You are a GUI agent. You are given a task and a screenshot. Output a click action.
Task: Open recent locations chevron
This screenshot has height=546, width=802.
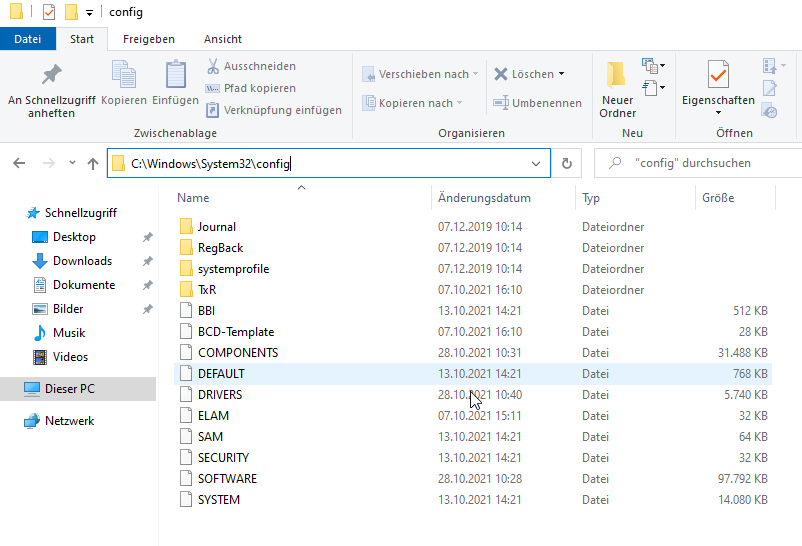click(x=72, y=163)
